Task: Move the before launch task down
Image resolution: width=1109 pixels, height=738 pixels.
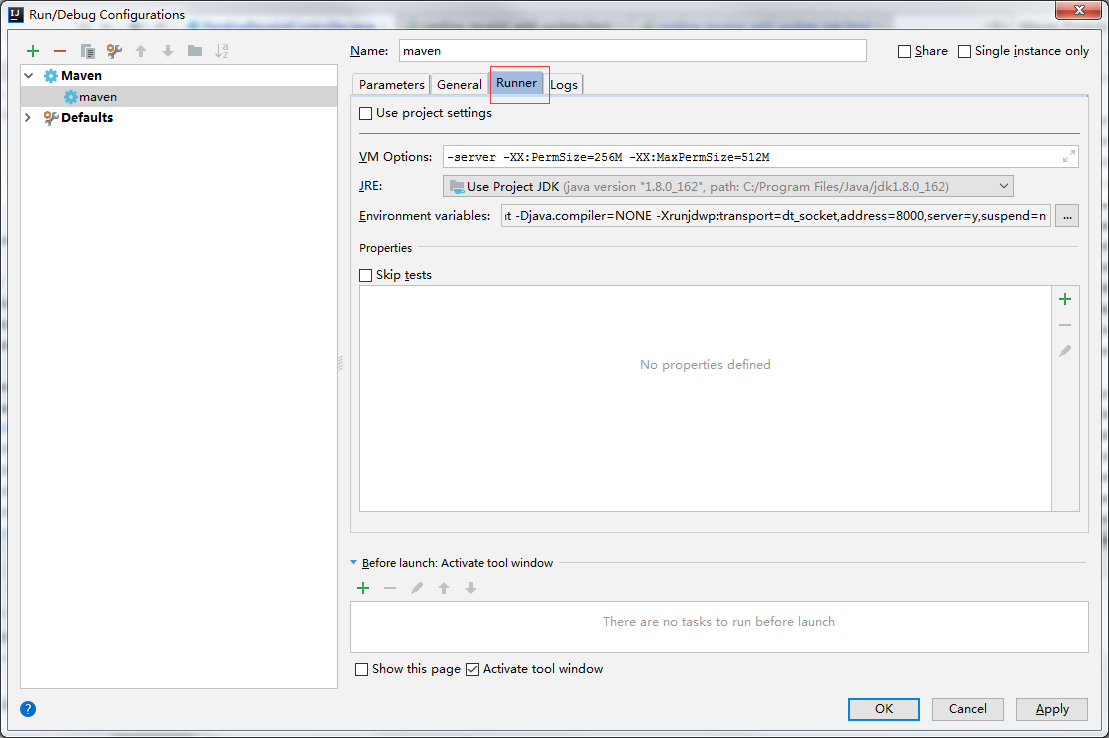Action: click(471, 588)
